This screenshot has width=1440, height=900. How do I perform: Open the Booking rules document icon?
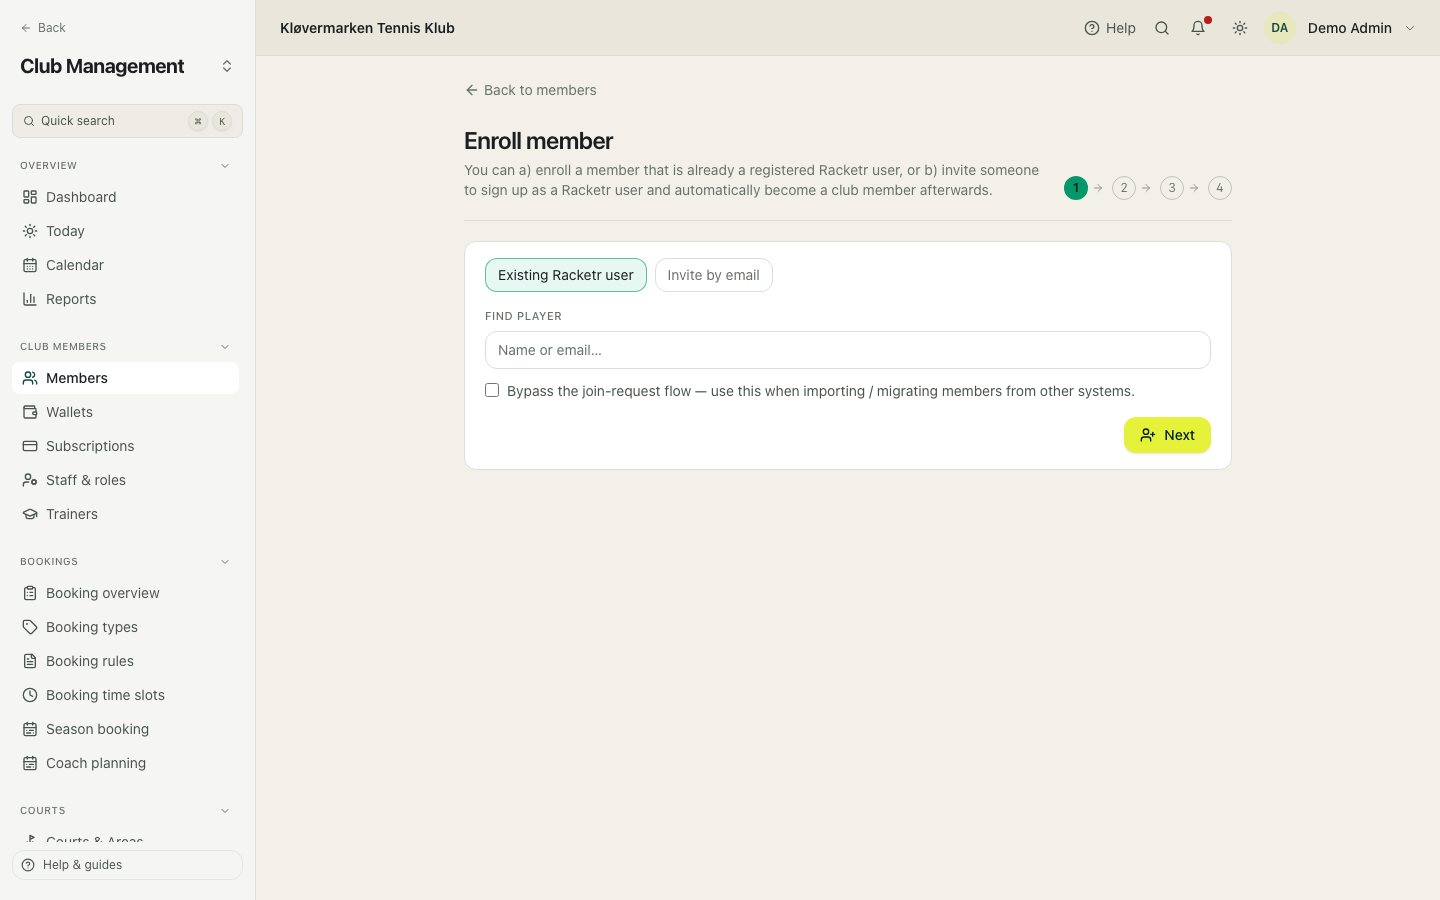click(x=30, y=661)
